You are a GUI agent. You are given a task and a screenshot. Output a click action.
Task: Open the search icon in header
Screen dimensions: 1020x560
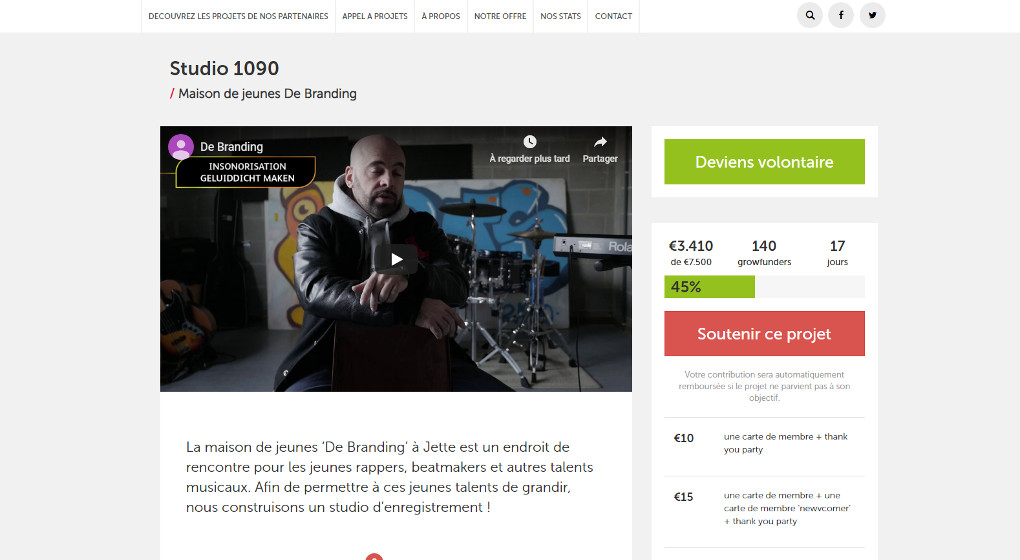point(809,15)
